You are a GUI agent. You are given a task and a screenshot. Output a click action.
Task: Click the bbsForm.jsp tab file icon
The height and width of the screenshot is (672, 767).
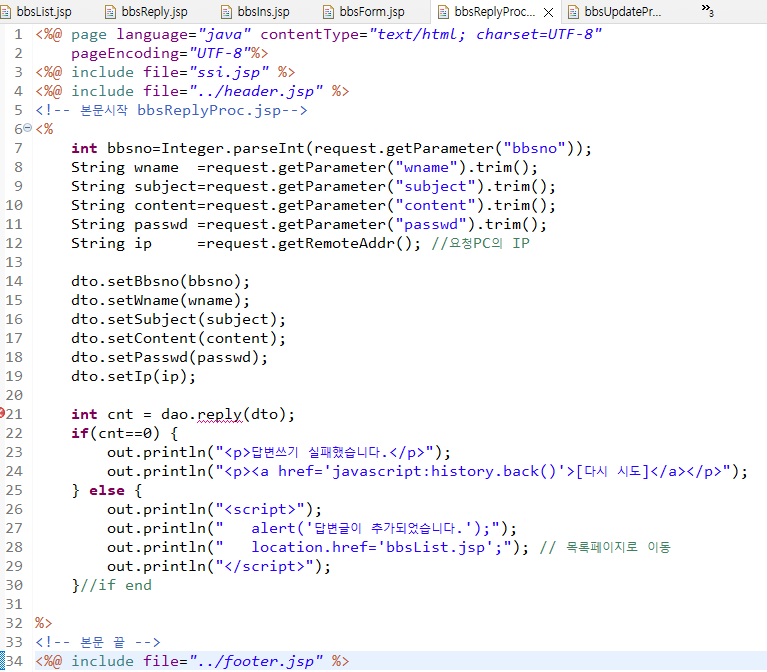point(329,12)
